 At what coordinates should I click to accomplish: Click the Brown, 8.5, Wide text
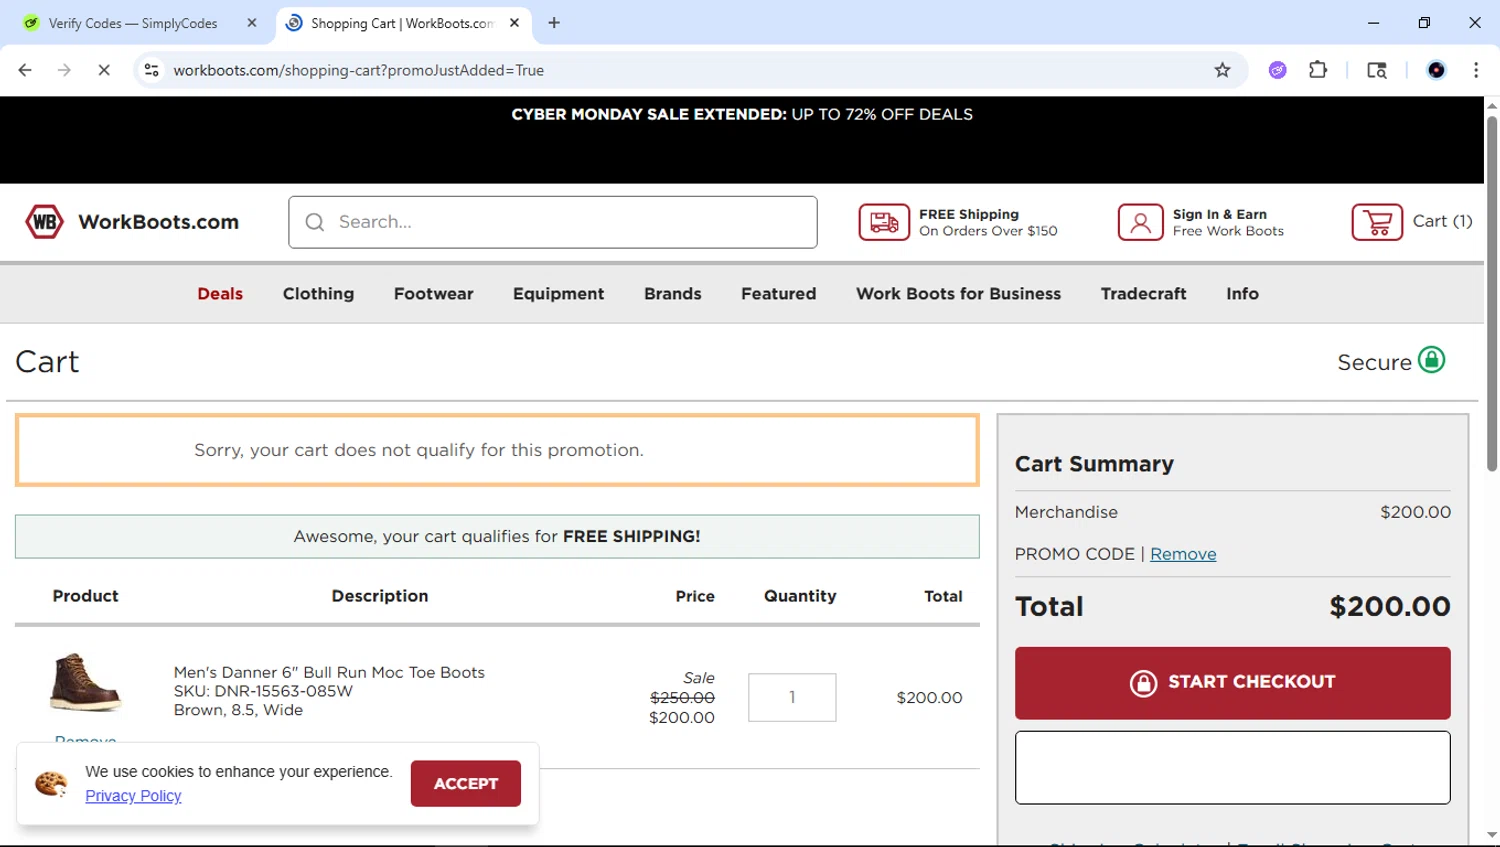click(x=238, y=710)
